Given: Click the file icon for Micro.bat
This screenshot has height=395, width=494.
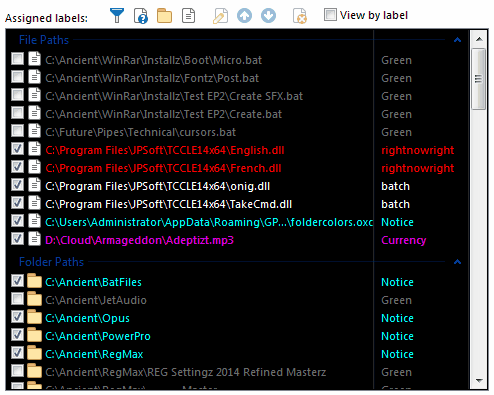Looking at the screenshot, I should pos(34,59).
